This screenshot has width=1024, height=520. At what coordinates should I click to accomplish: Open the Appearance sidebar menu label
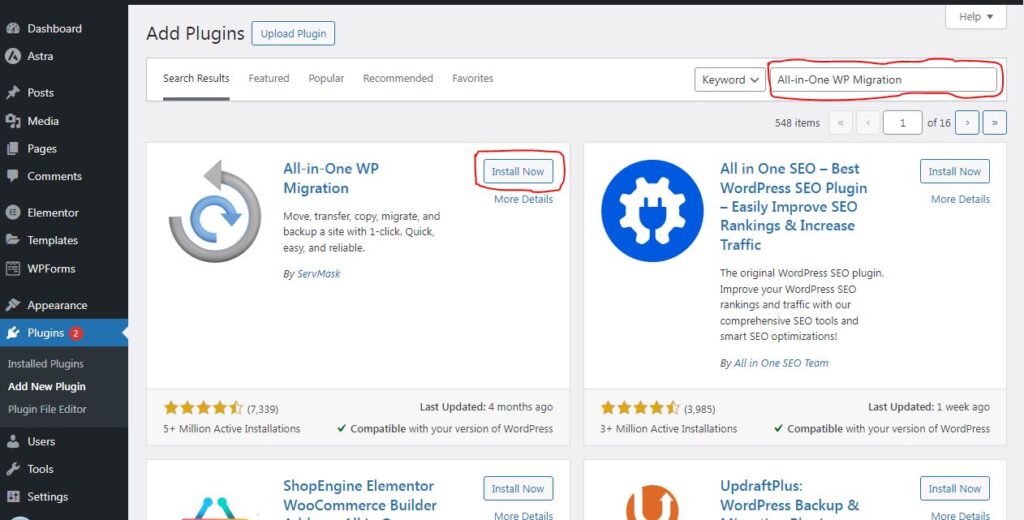click(x=57, y=305)
